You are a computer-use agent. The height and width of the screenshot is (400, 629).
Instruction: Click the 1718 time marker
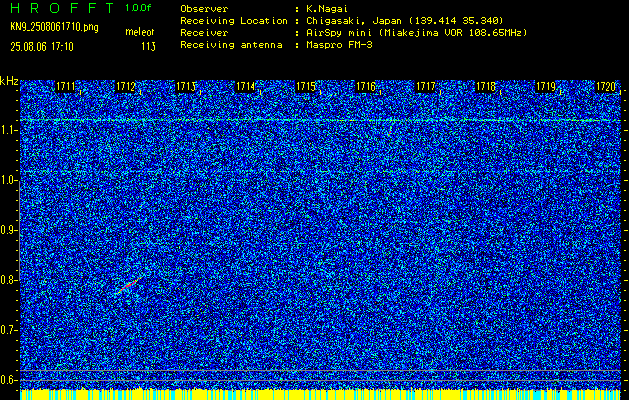(x=485, y=86)
